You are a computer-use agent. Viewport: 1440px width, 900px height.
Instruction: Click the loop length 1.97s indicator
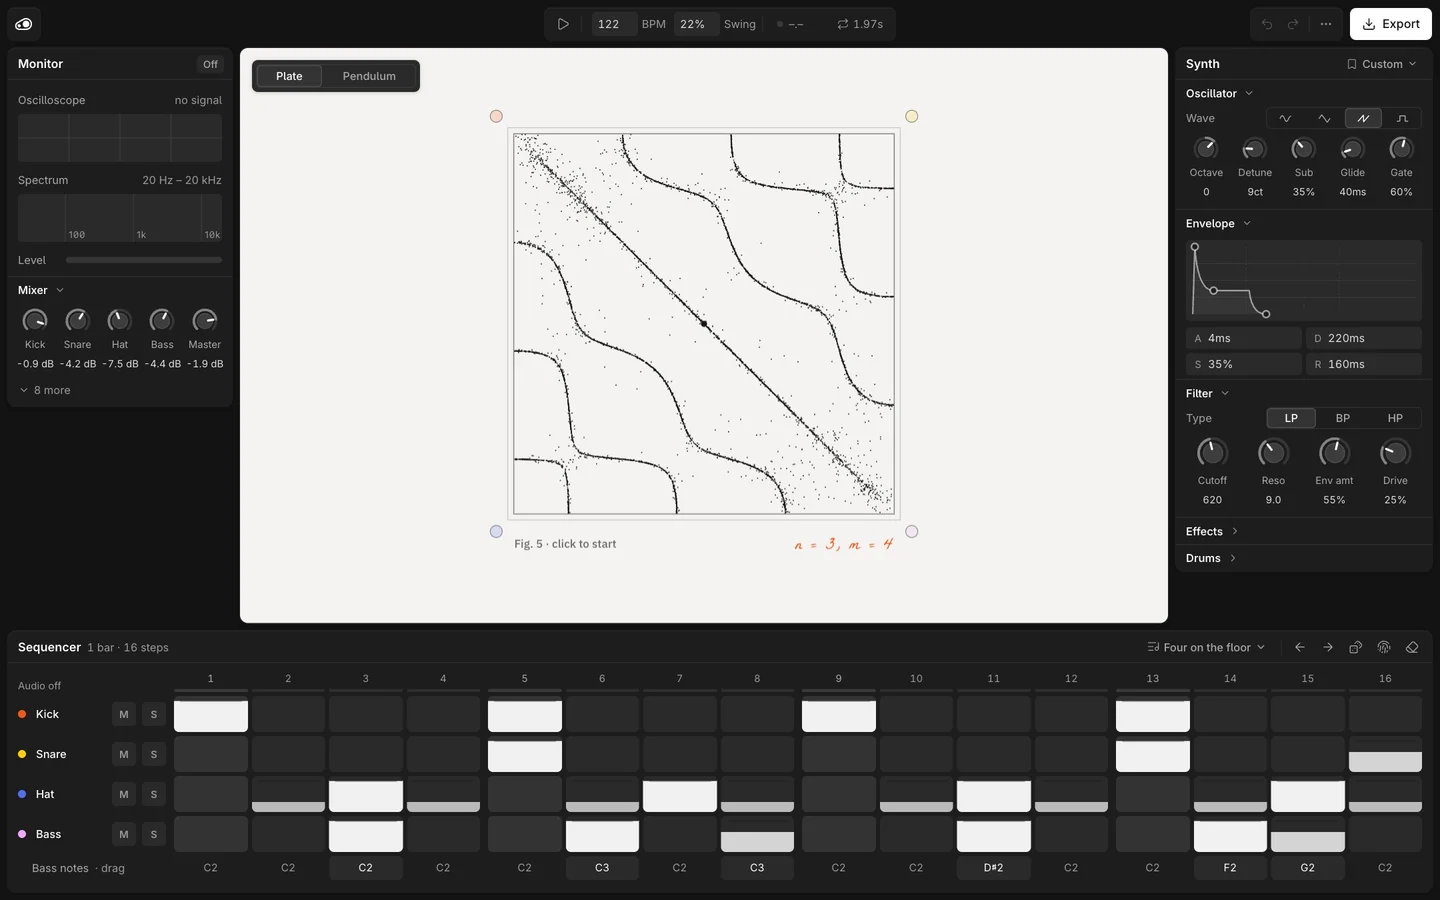860,24
